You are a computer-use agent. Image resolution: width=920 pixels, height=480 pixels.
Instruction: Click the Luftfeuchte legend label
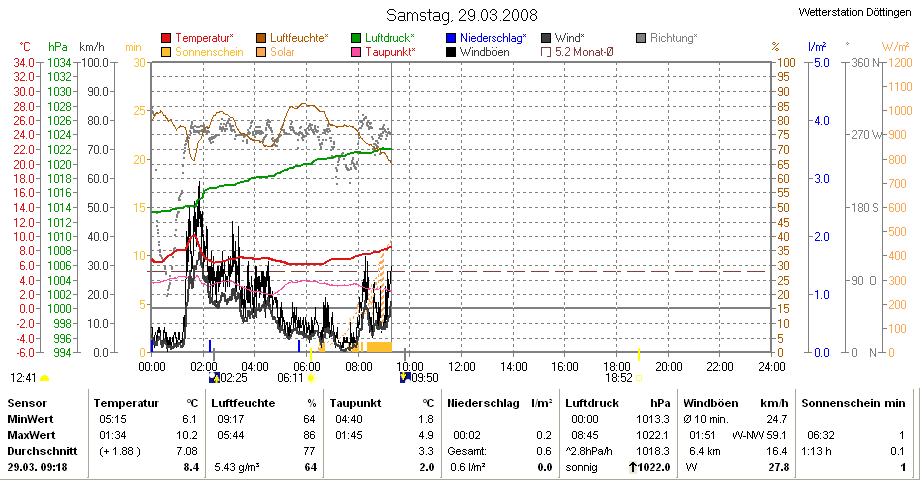[299, 38]
